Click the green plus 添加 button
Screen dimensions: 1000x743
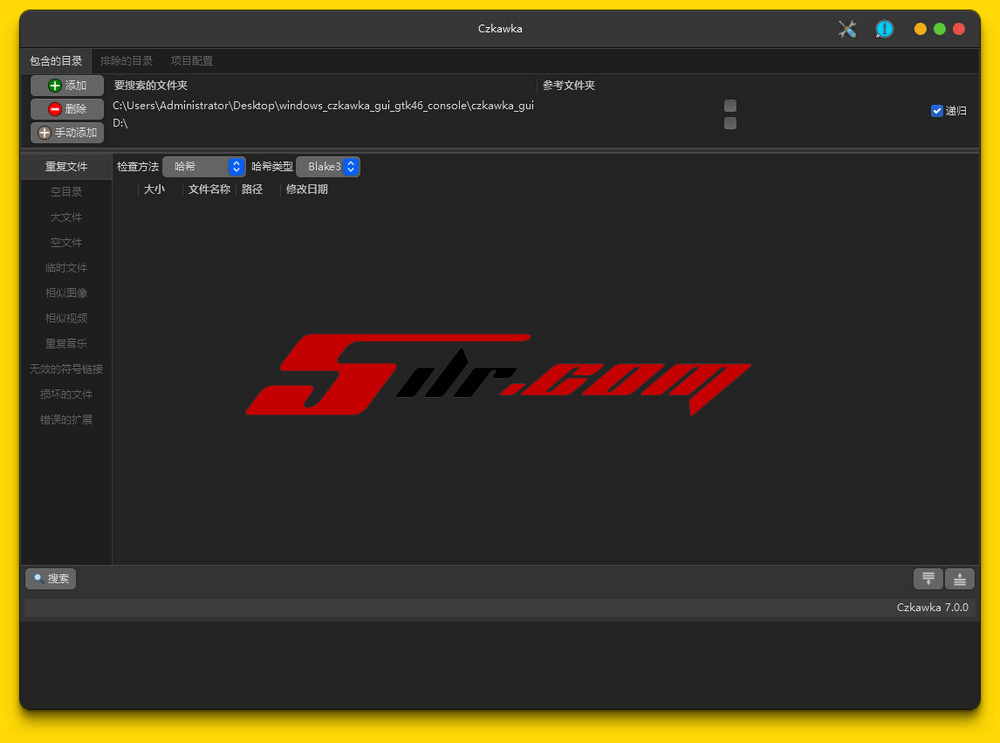pos(67,86)
